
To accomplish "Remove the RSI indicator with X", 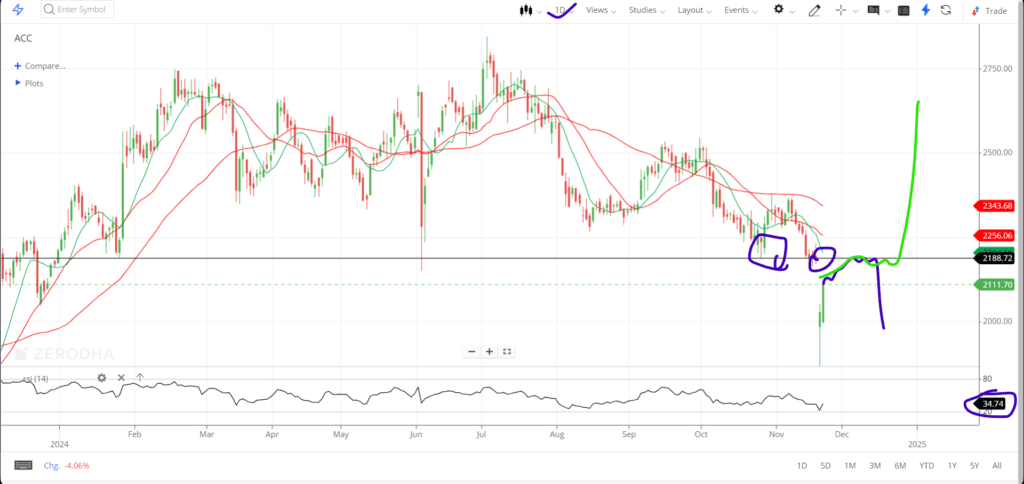I will pyautogui.click(x=121, y=378).
